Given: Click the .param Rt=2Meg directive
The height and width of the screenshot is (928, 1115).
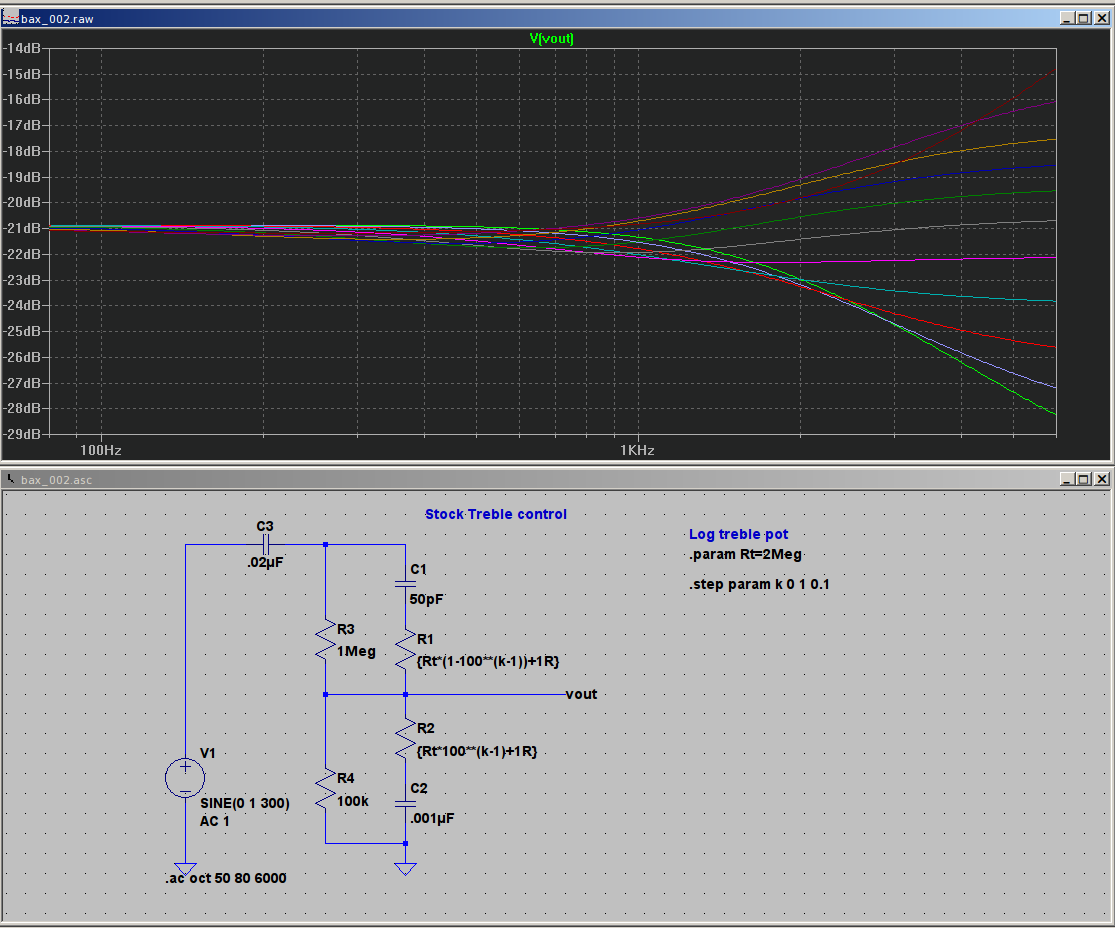Looking at the screenshot, I should pos(745,555).
